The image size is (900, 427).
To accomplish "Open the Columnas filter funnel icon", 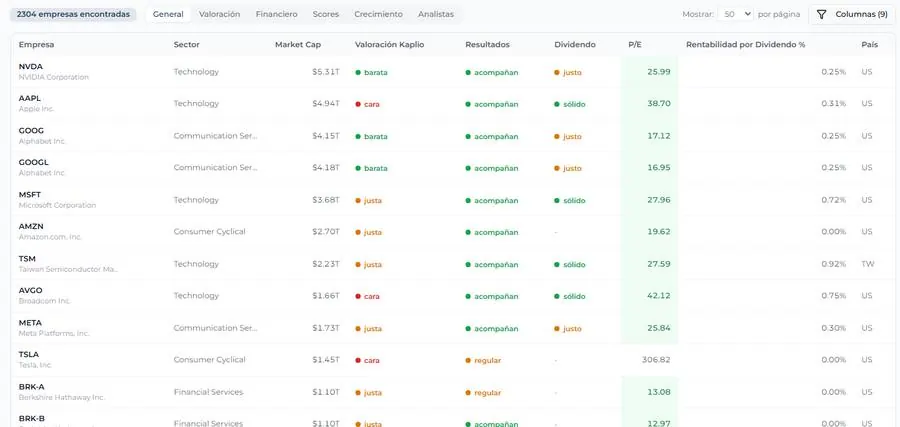I will tap(821, 14).
